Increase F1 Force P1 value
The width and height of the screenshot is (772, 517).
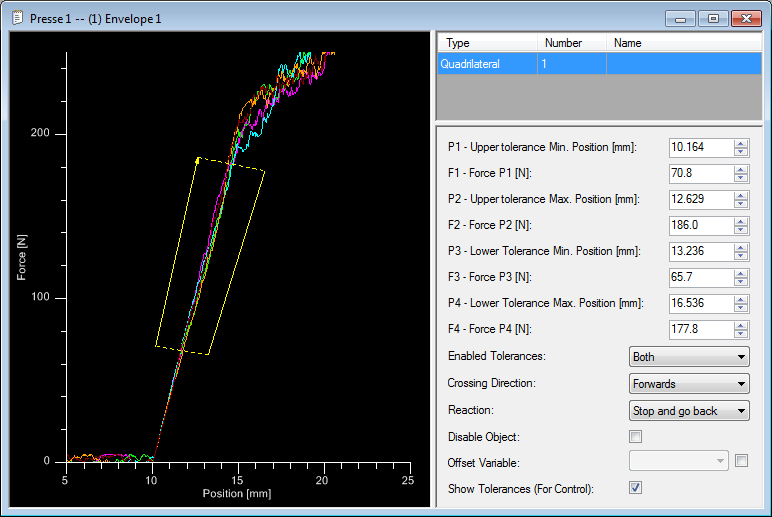740,169
